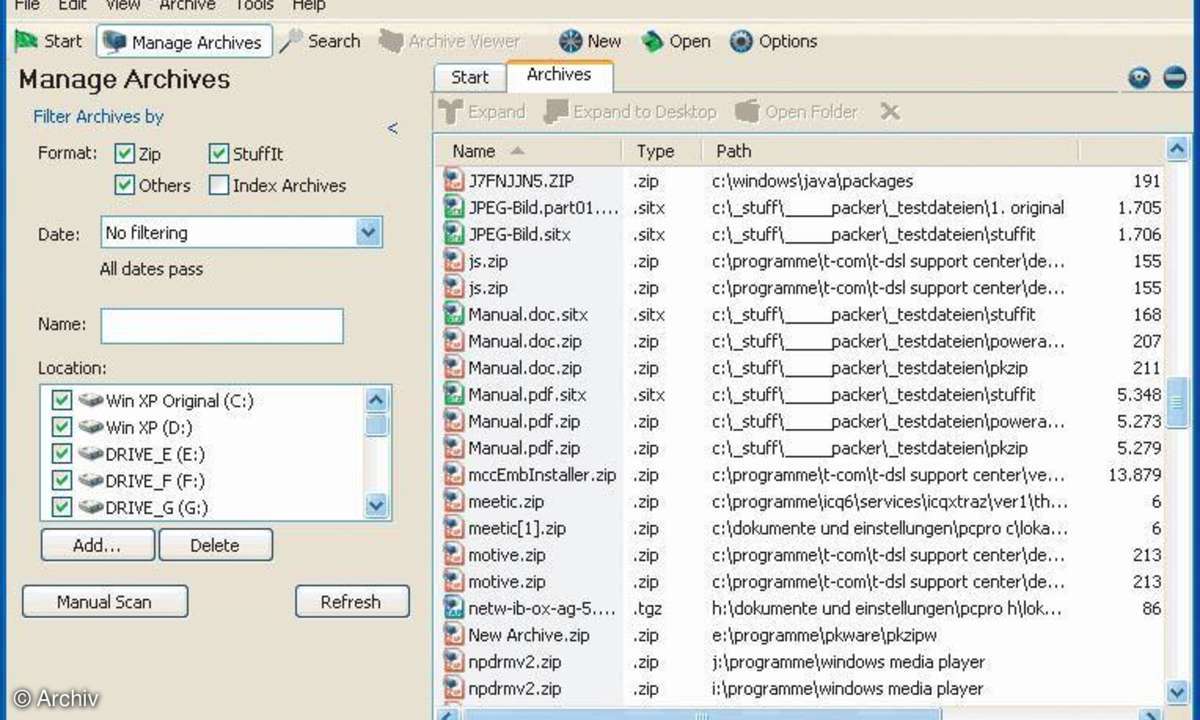Enable the Index Archives checkbox
Viewport: 1200px width, 720px height.
tap(219, 185)
